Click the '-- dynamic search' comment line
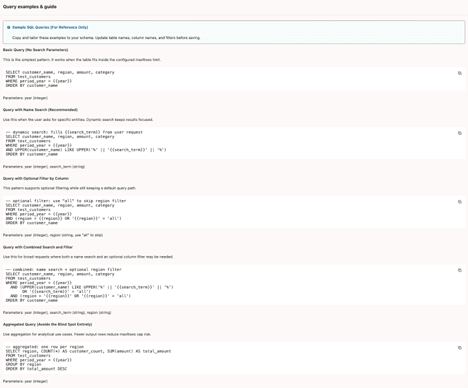 (74, 132)
